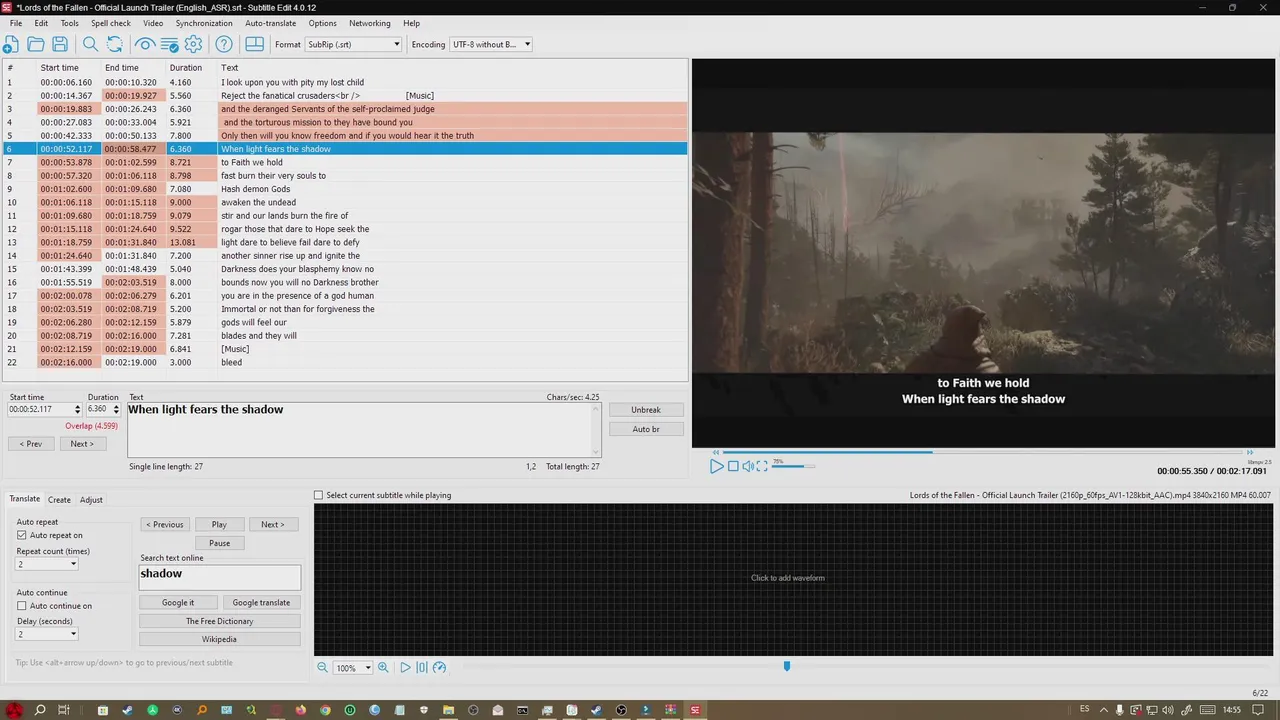Screen dimensions: 1280x720
Task: Move the waveform position slider
Action: coord(787,666)
